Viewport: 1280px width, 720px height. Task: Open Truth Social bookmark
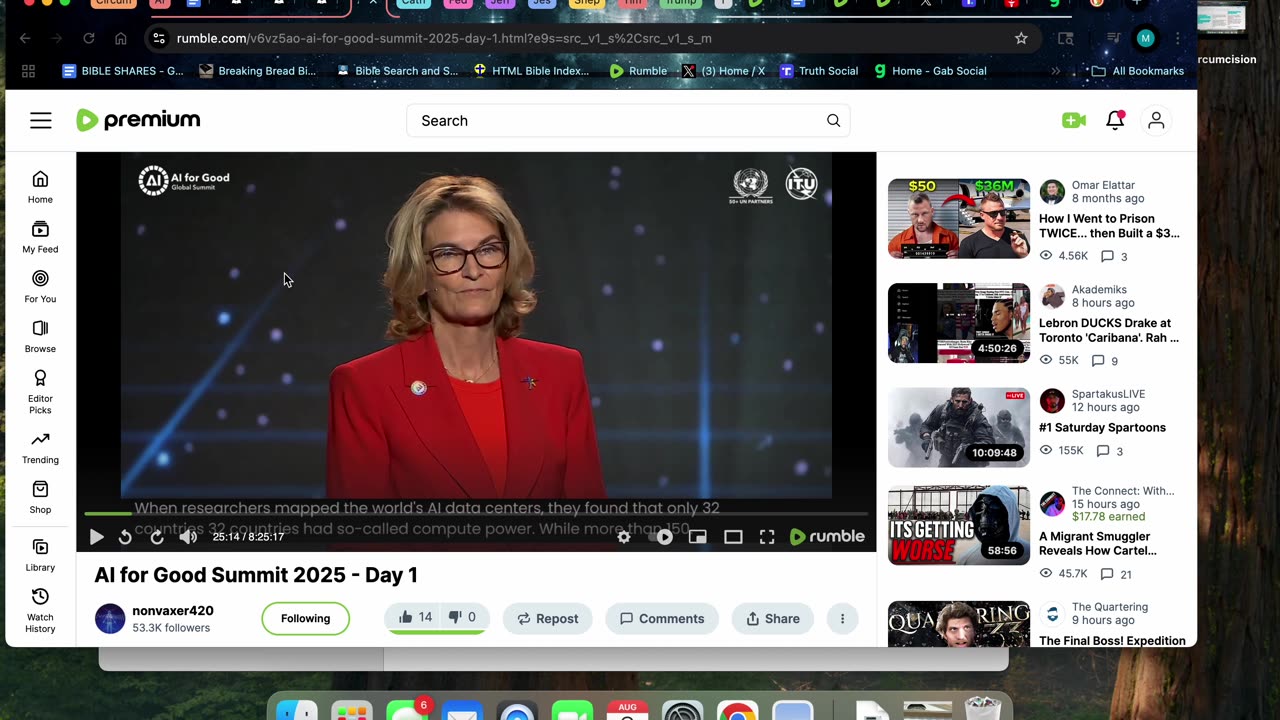pyautogui.click(x=819, y=71)
